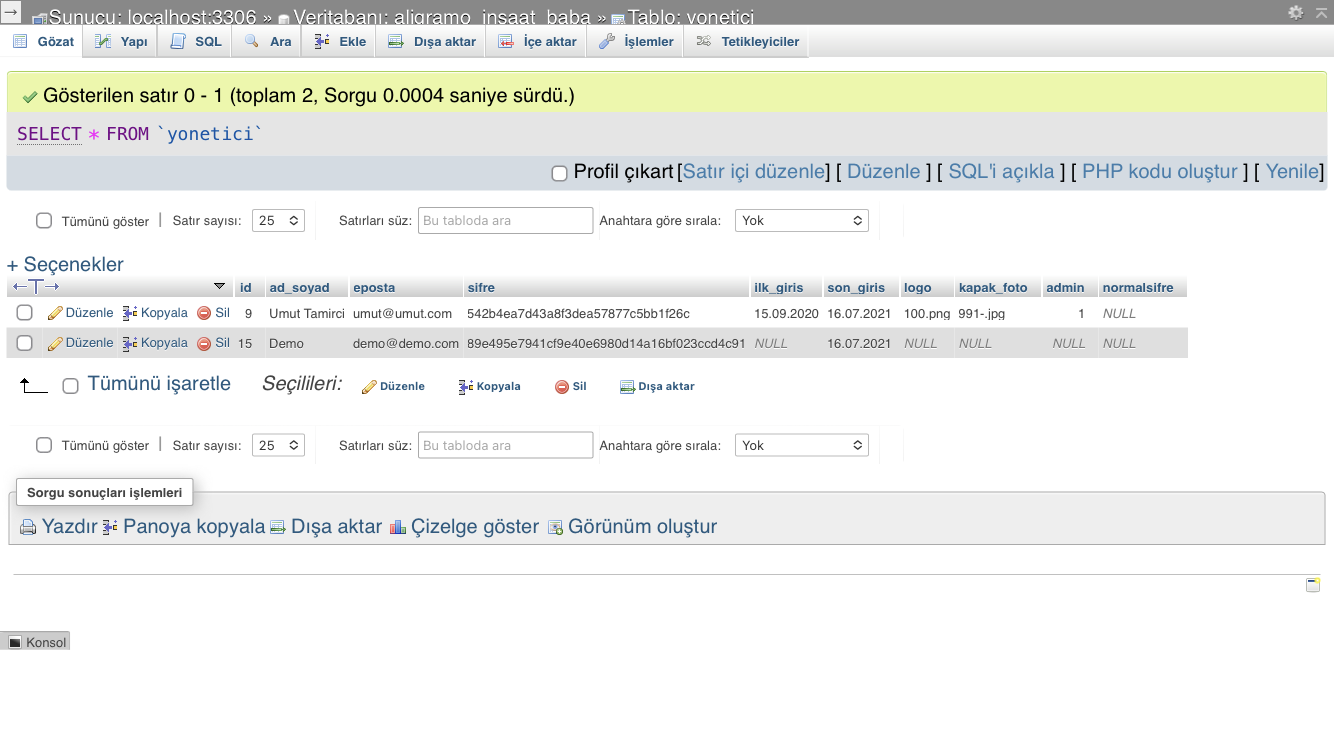Click the red delete icon for Demo row

pyautogui.click(x=204, y=344)
